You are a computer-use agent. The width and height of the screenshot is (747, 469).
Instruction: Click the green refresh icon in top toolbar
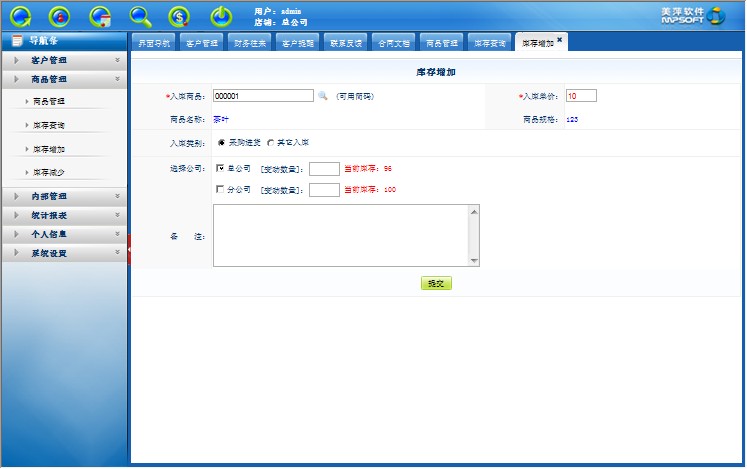click(x=20, y=16)
